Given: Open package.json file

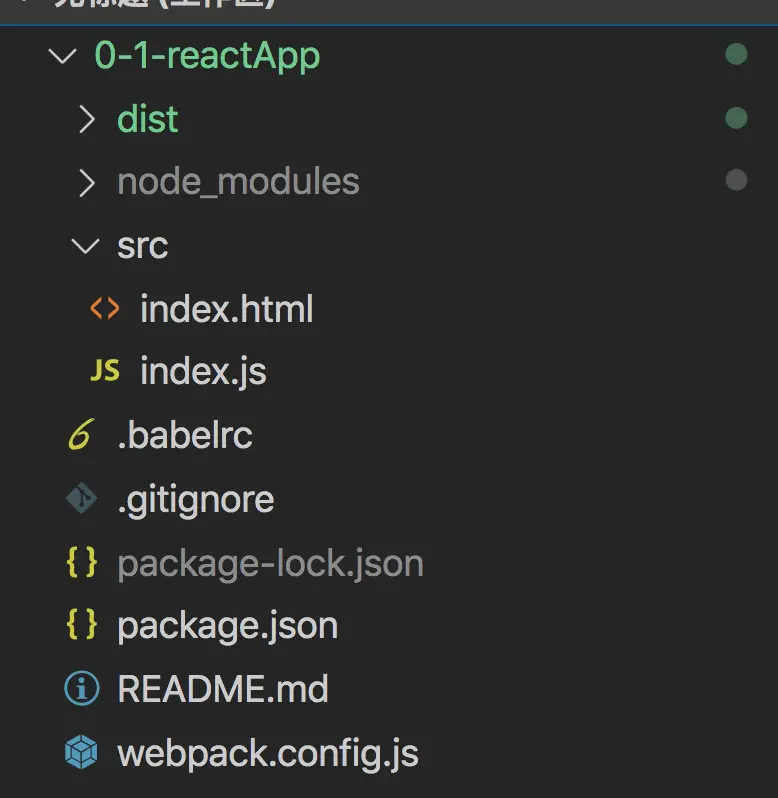Looking at the screenshot, I should tap(227, 626).
